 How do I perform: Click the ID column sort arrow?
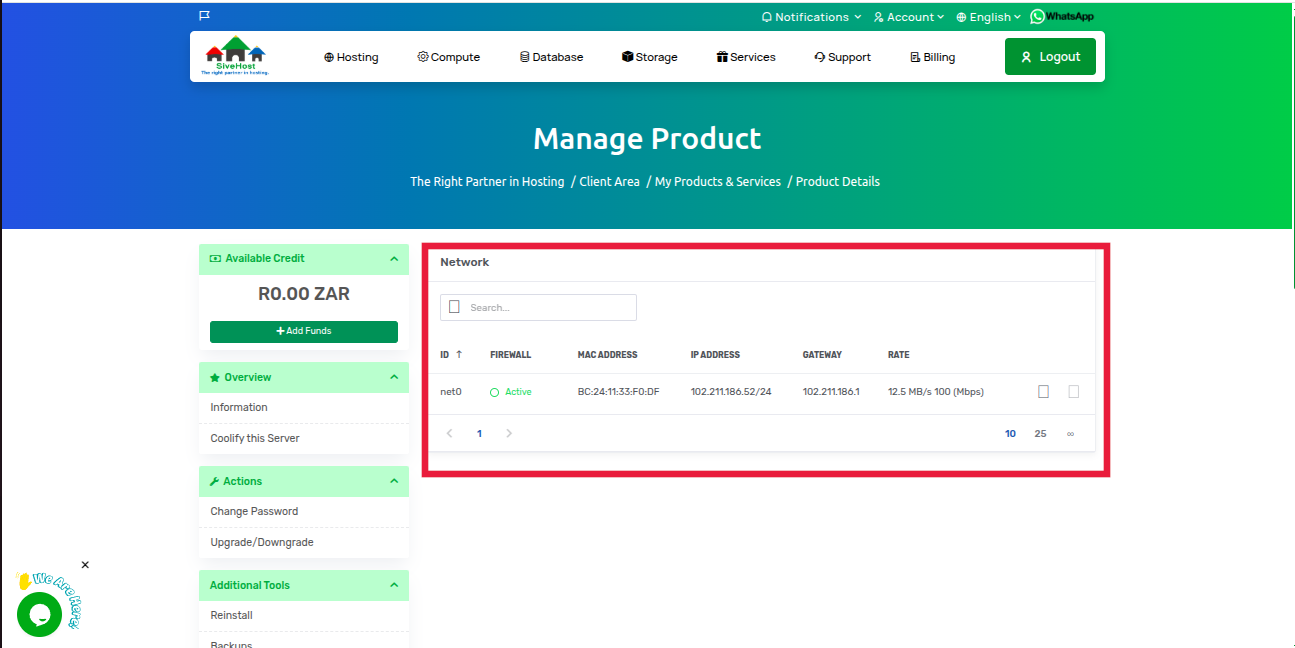(459, 355)
